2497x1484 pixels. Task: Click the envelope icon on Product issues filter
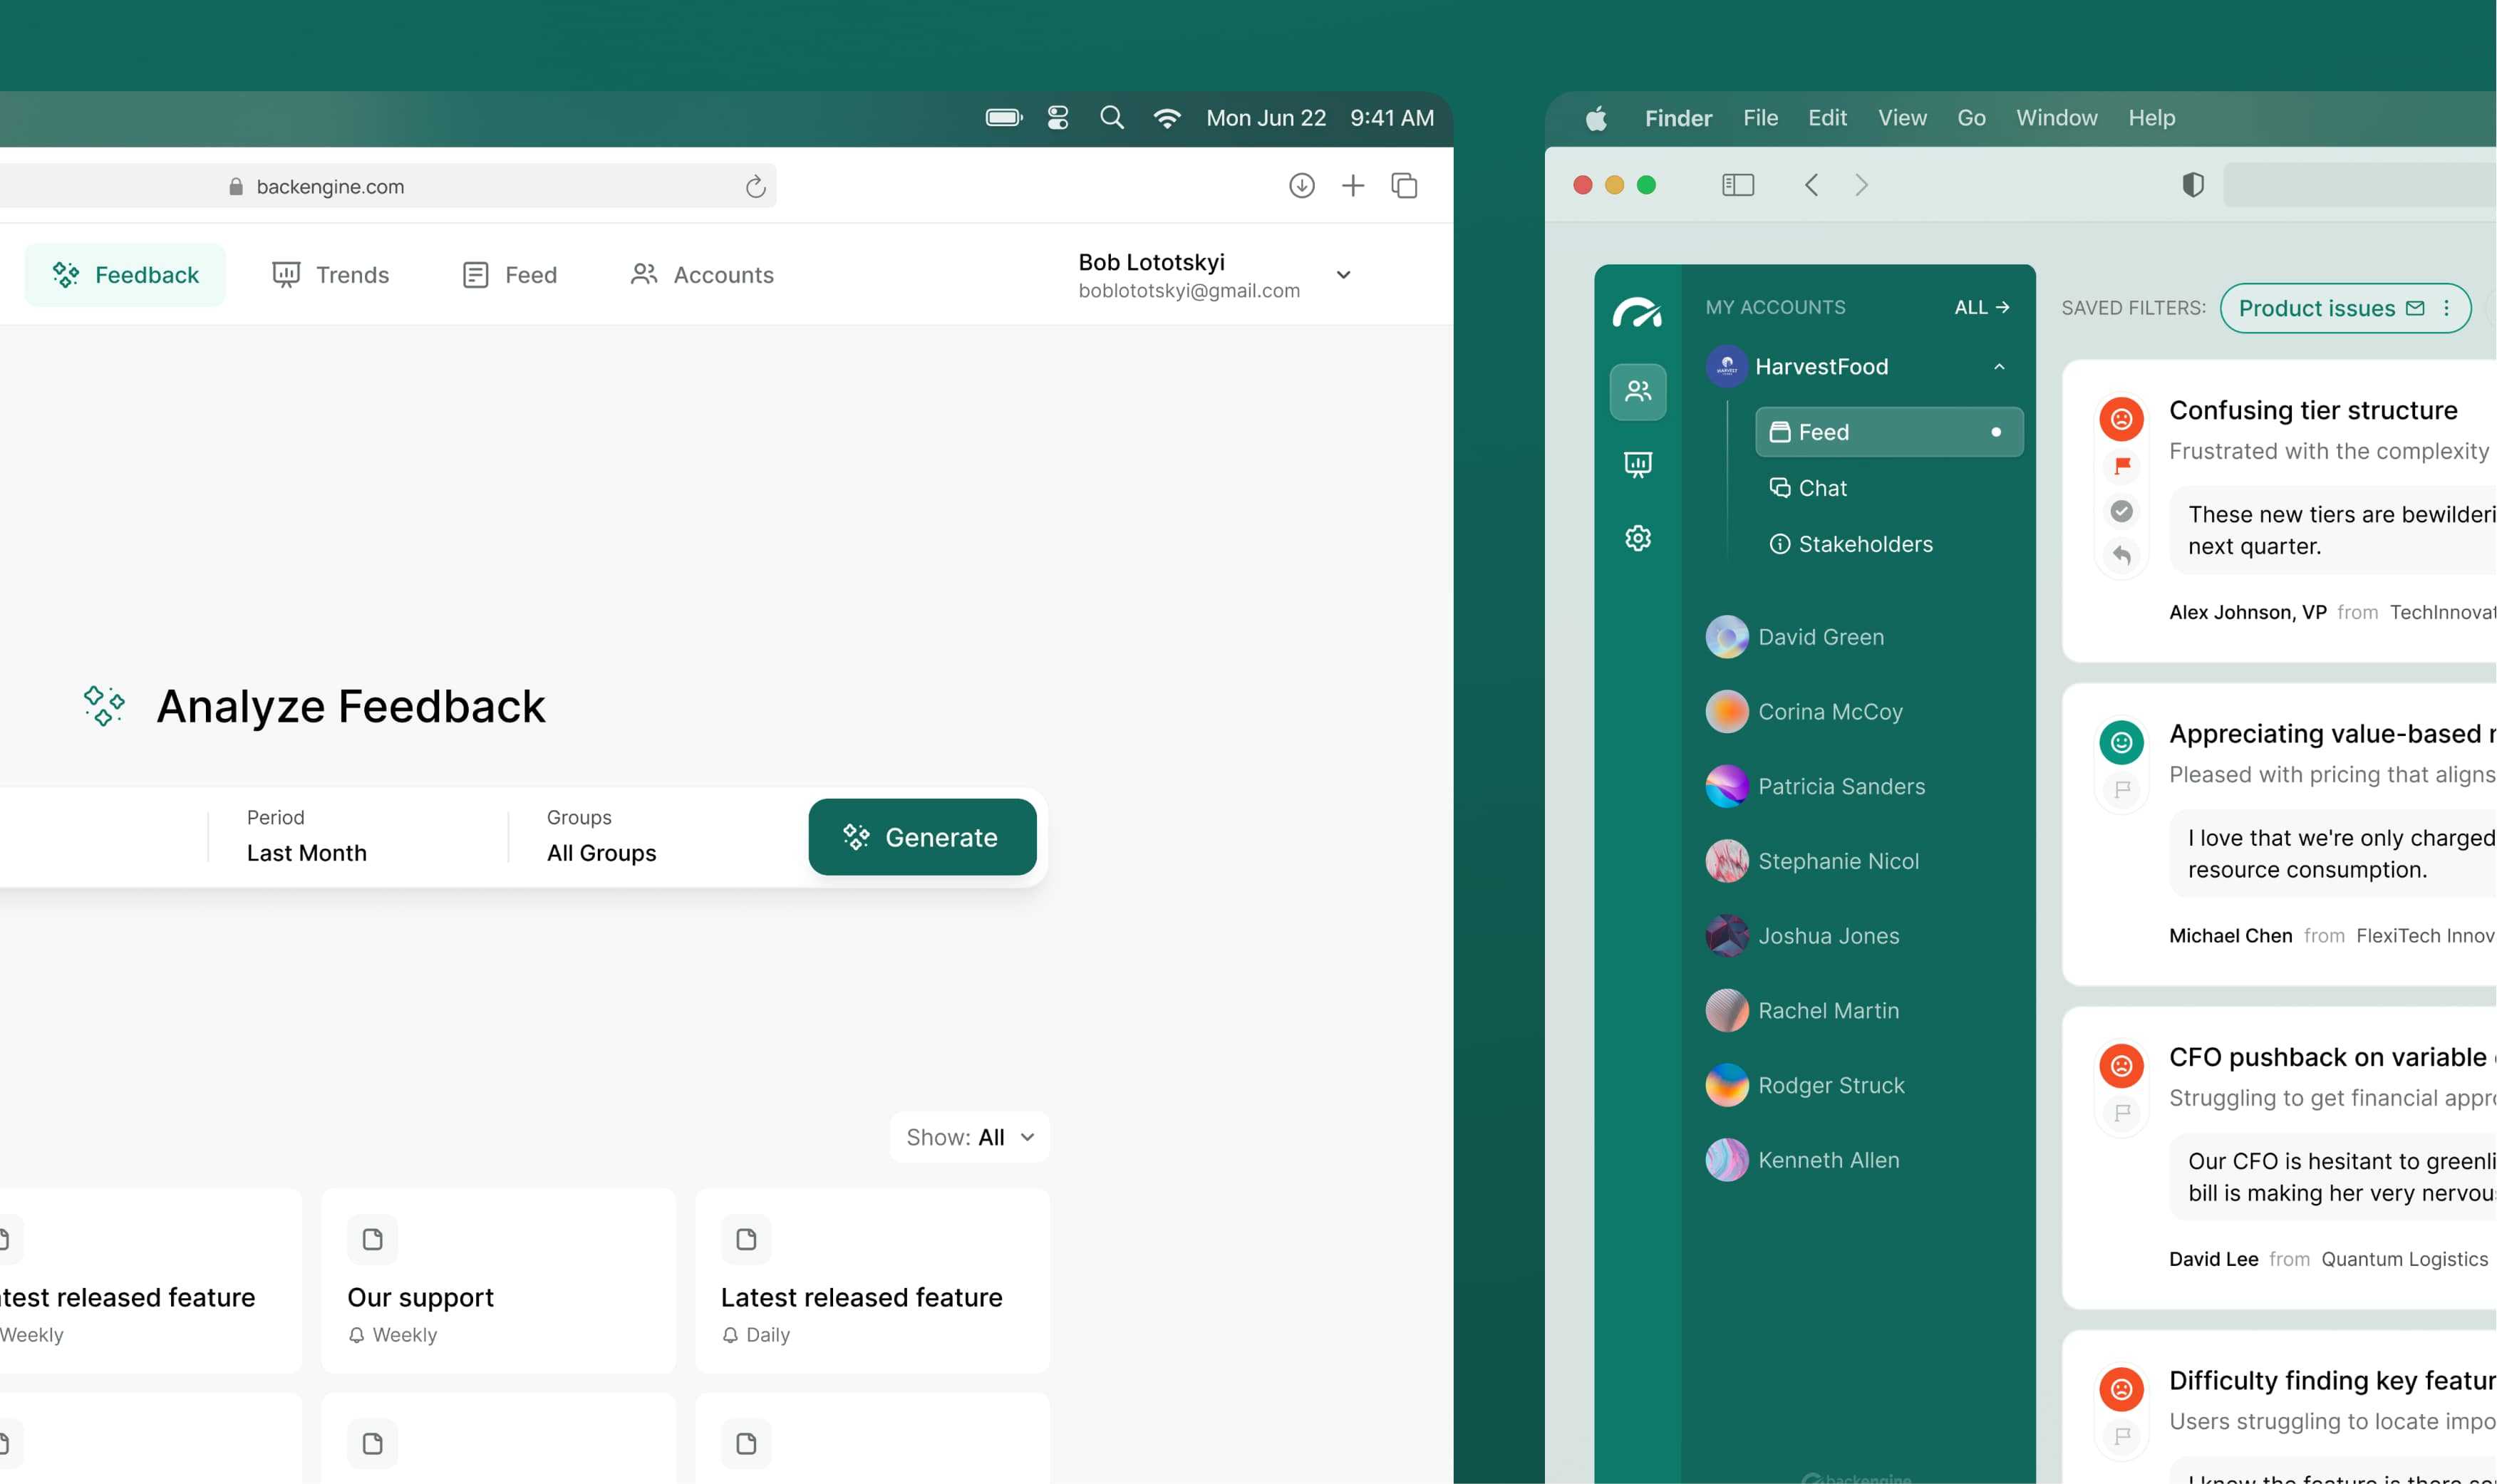[2414, 308]
